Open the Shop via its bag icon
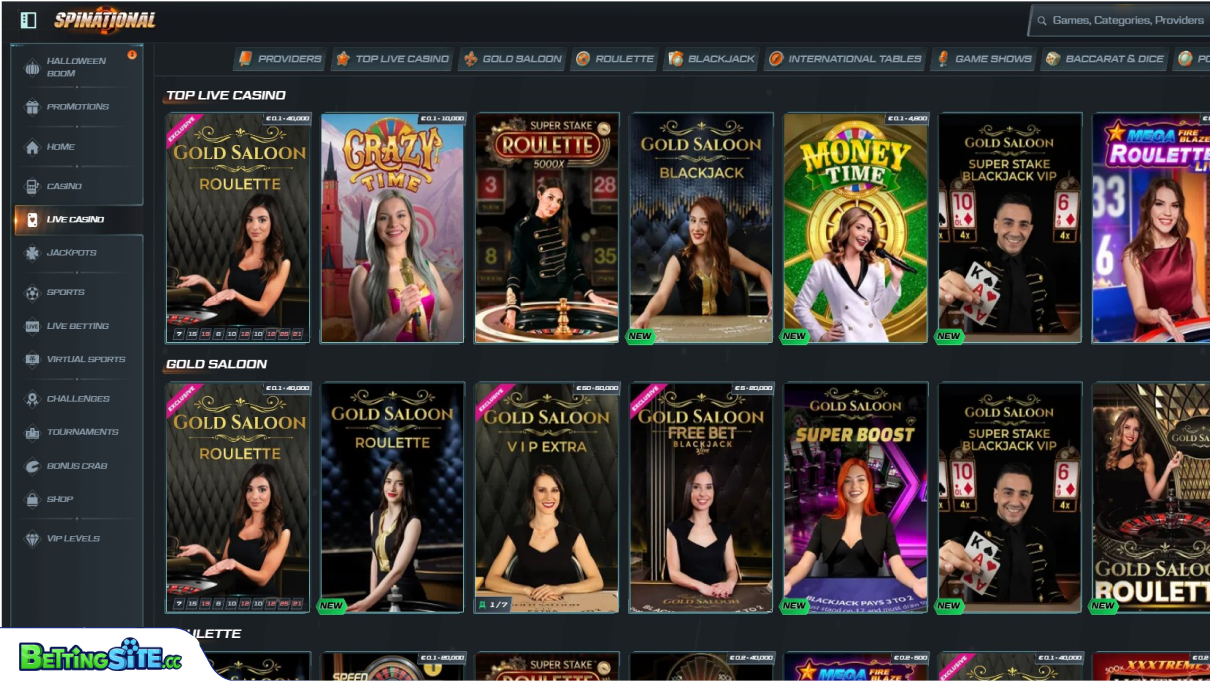Viewport: 1210px width, 681px height. pos(33,499)
